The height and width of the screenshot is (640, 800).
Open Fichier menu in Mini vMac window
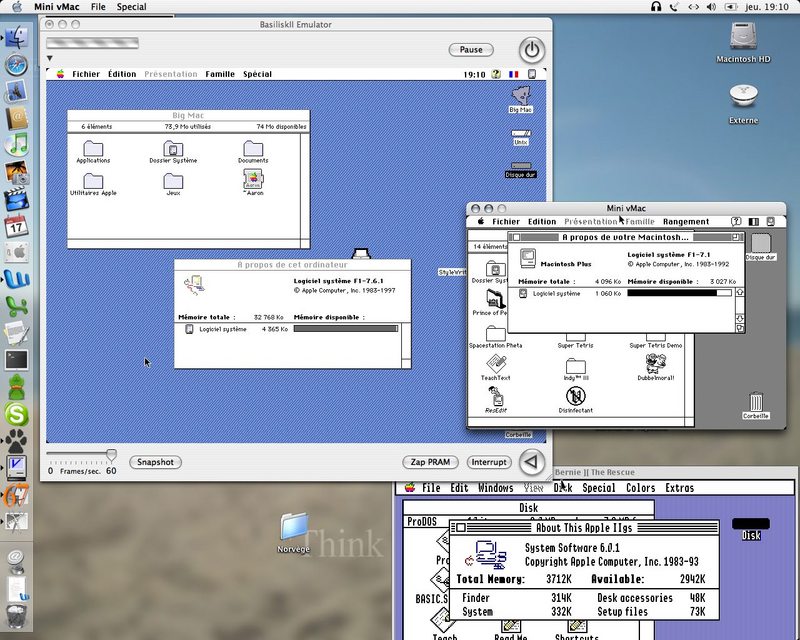[506, 221]
